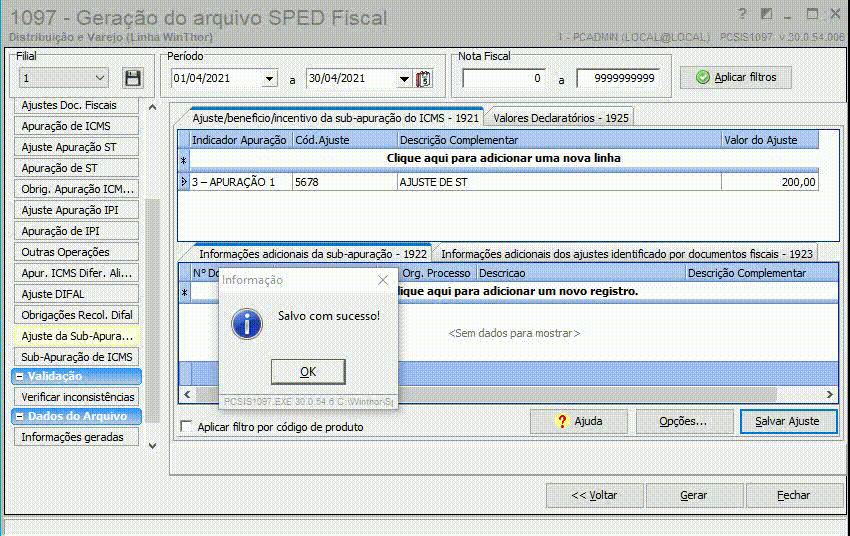Open Sub-Apuração de ICMS sidebar item
The height and width of the screenshot is (536, 850).
click(x=76, y=357)
